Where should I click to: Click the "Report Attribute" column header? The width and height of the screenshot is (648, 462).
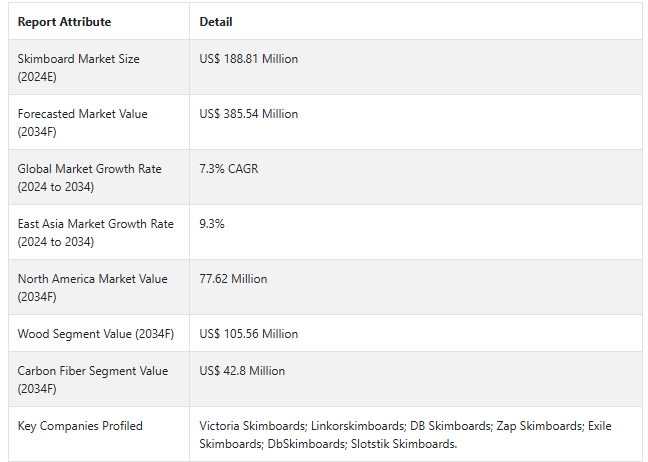pyautogui.click(x=64, y=22)
